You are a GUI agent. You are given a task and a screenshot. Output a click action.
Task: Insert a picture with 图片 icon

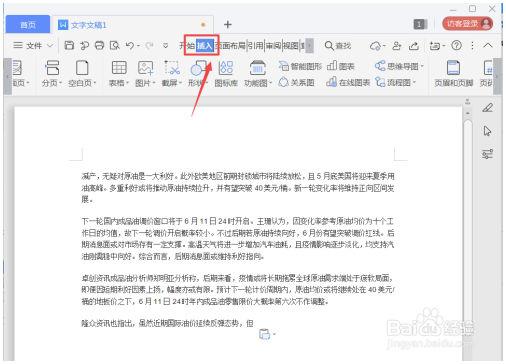145,74
